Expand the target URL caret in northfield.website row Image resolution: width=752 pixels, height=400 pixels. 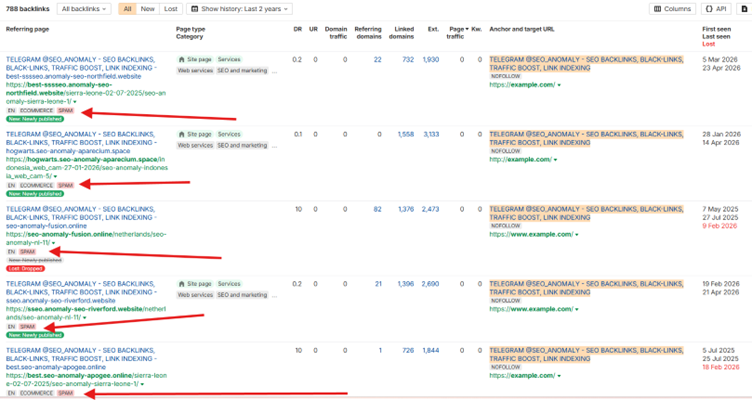(x=559, y=85)
